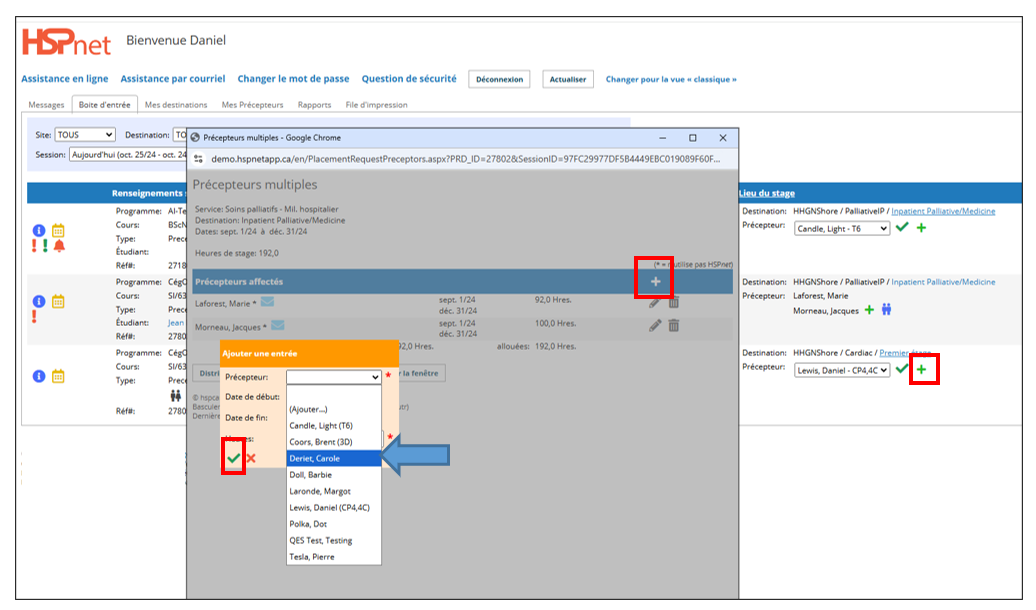Viewport: 1036px width, 610px height.
Task: Cancel entry with the red X icon
Action: 251,458
